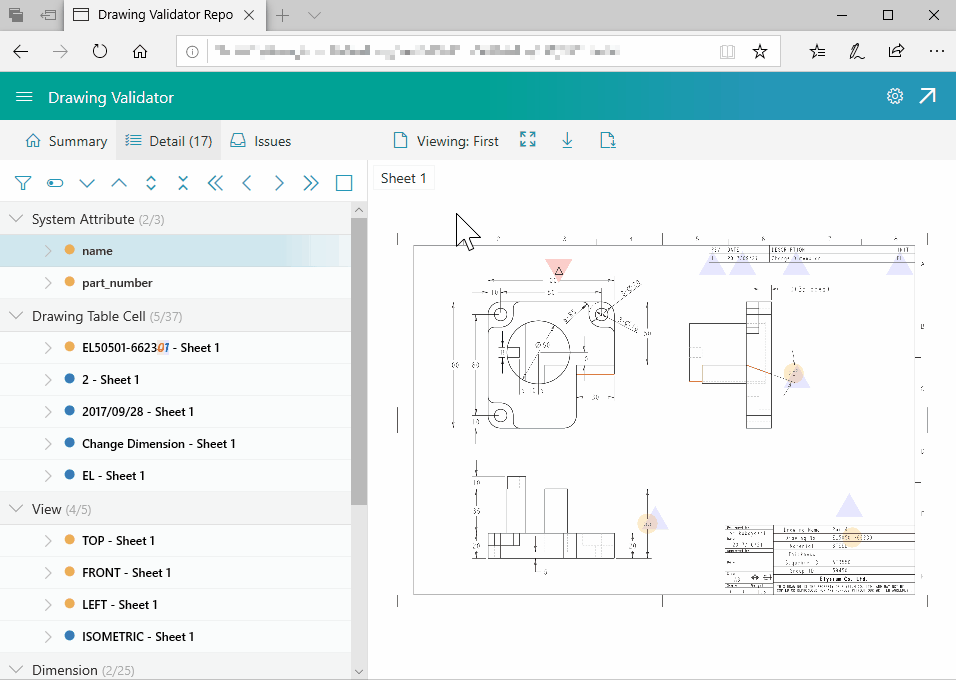The height and width of the screenshot is (680, 956).
Task: Click the filter funnel icon
Action: [23, 183]
